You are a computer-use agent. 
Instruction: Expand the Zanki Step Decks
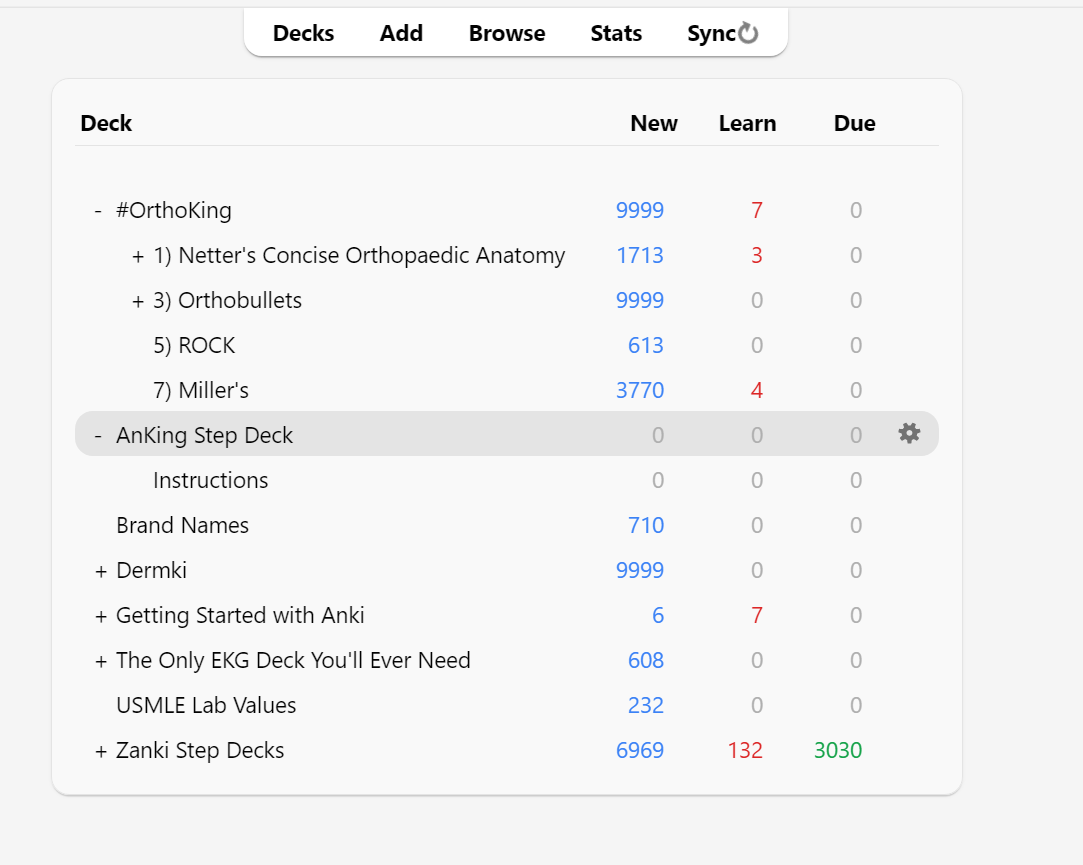[x=100, y=751]
